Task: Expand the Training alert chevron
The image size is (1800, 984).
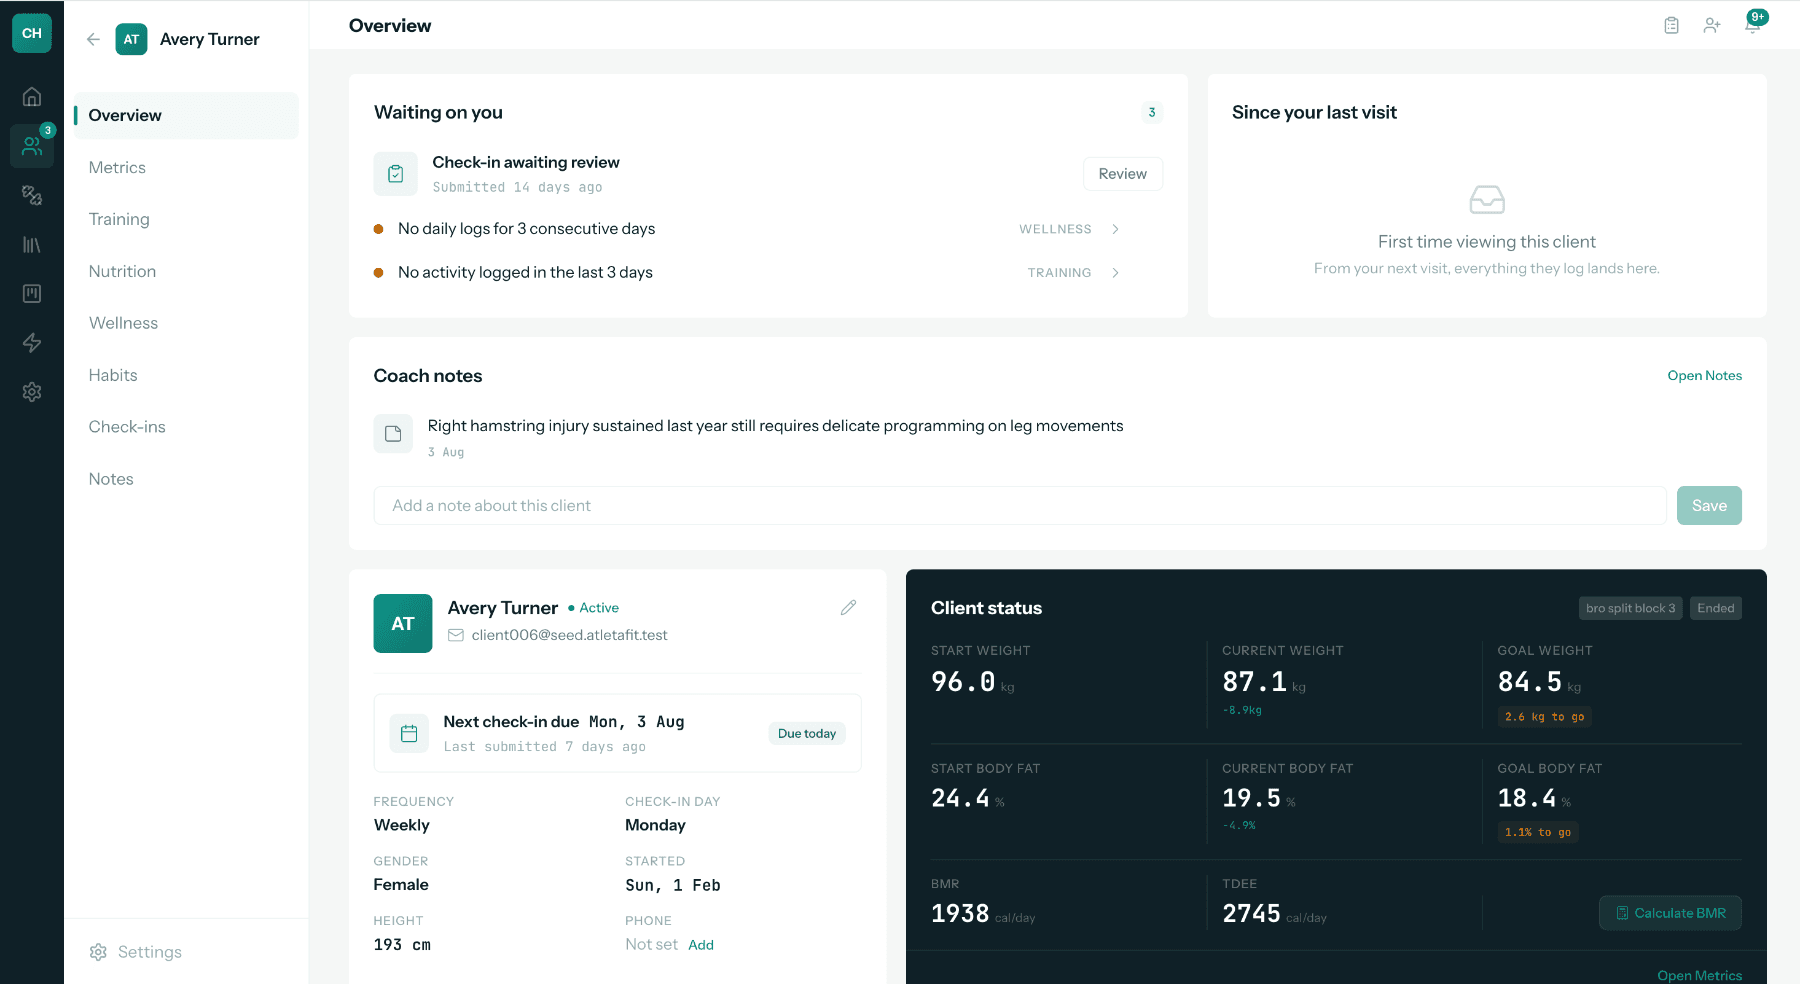Action: point(1115,272)
